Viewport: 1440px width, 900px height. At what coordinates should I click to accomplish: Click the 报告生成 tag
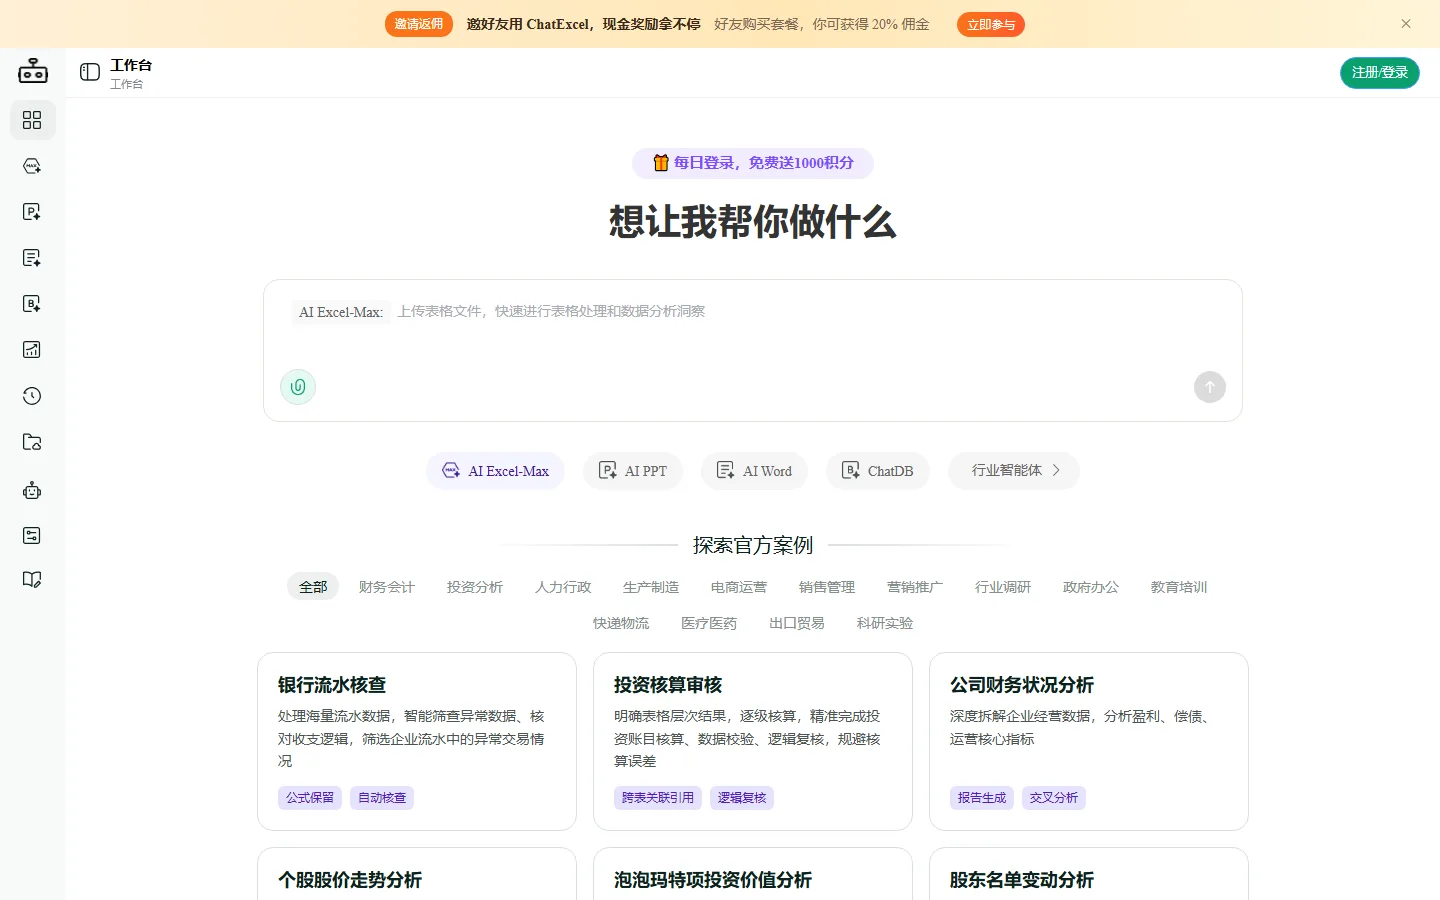(x=982, y=798)
